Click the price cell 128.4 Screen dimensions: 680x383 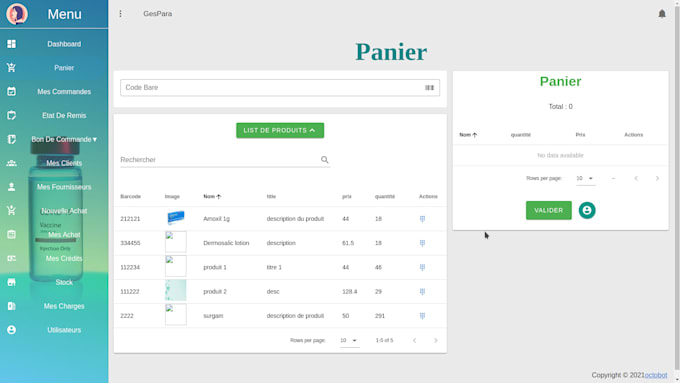coord(350,292)
